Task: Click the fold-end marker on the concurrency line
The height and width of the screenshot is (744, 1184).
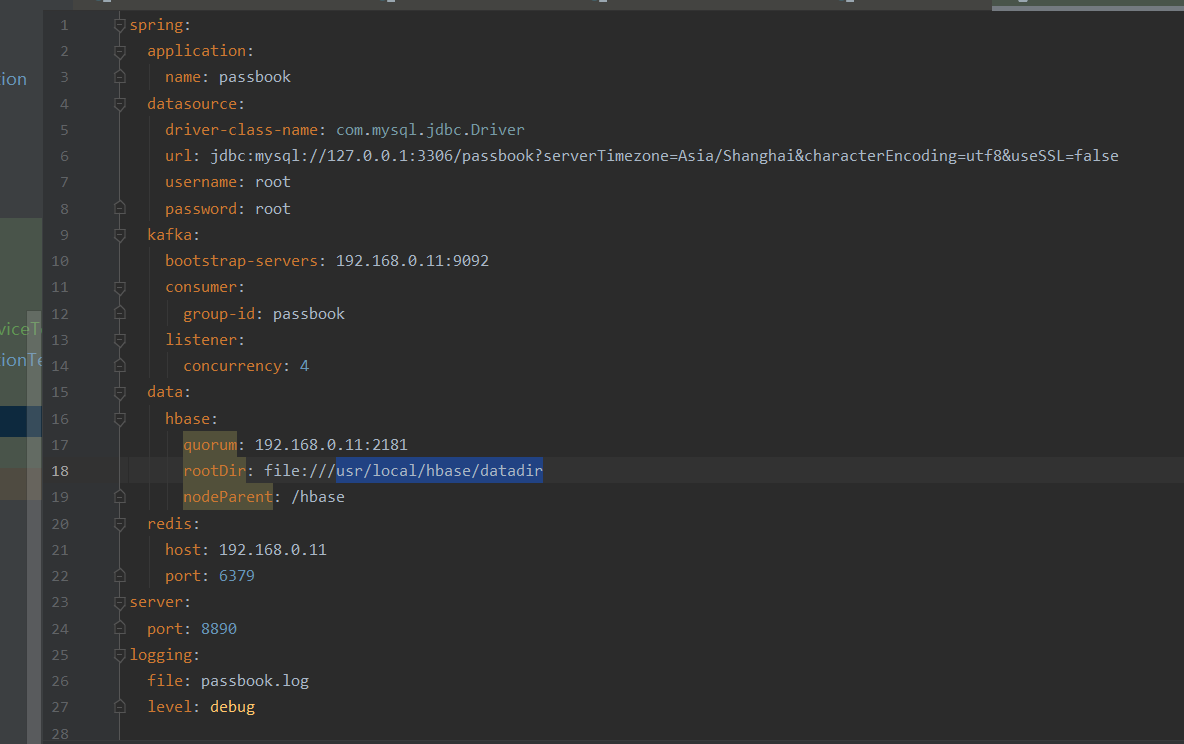Action: pos(119,366)
